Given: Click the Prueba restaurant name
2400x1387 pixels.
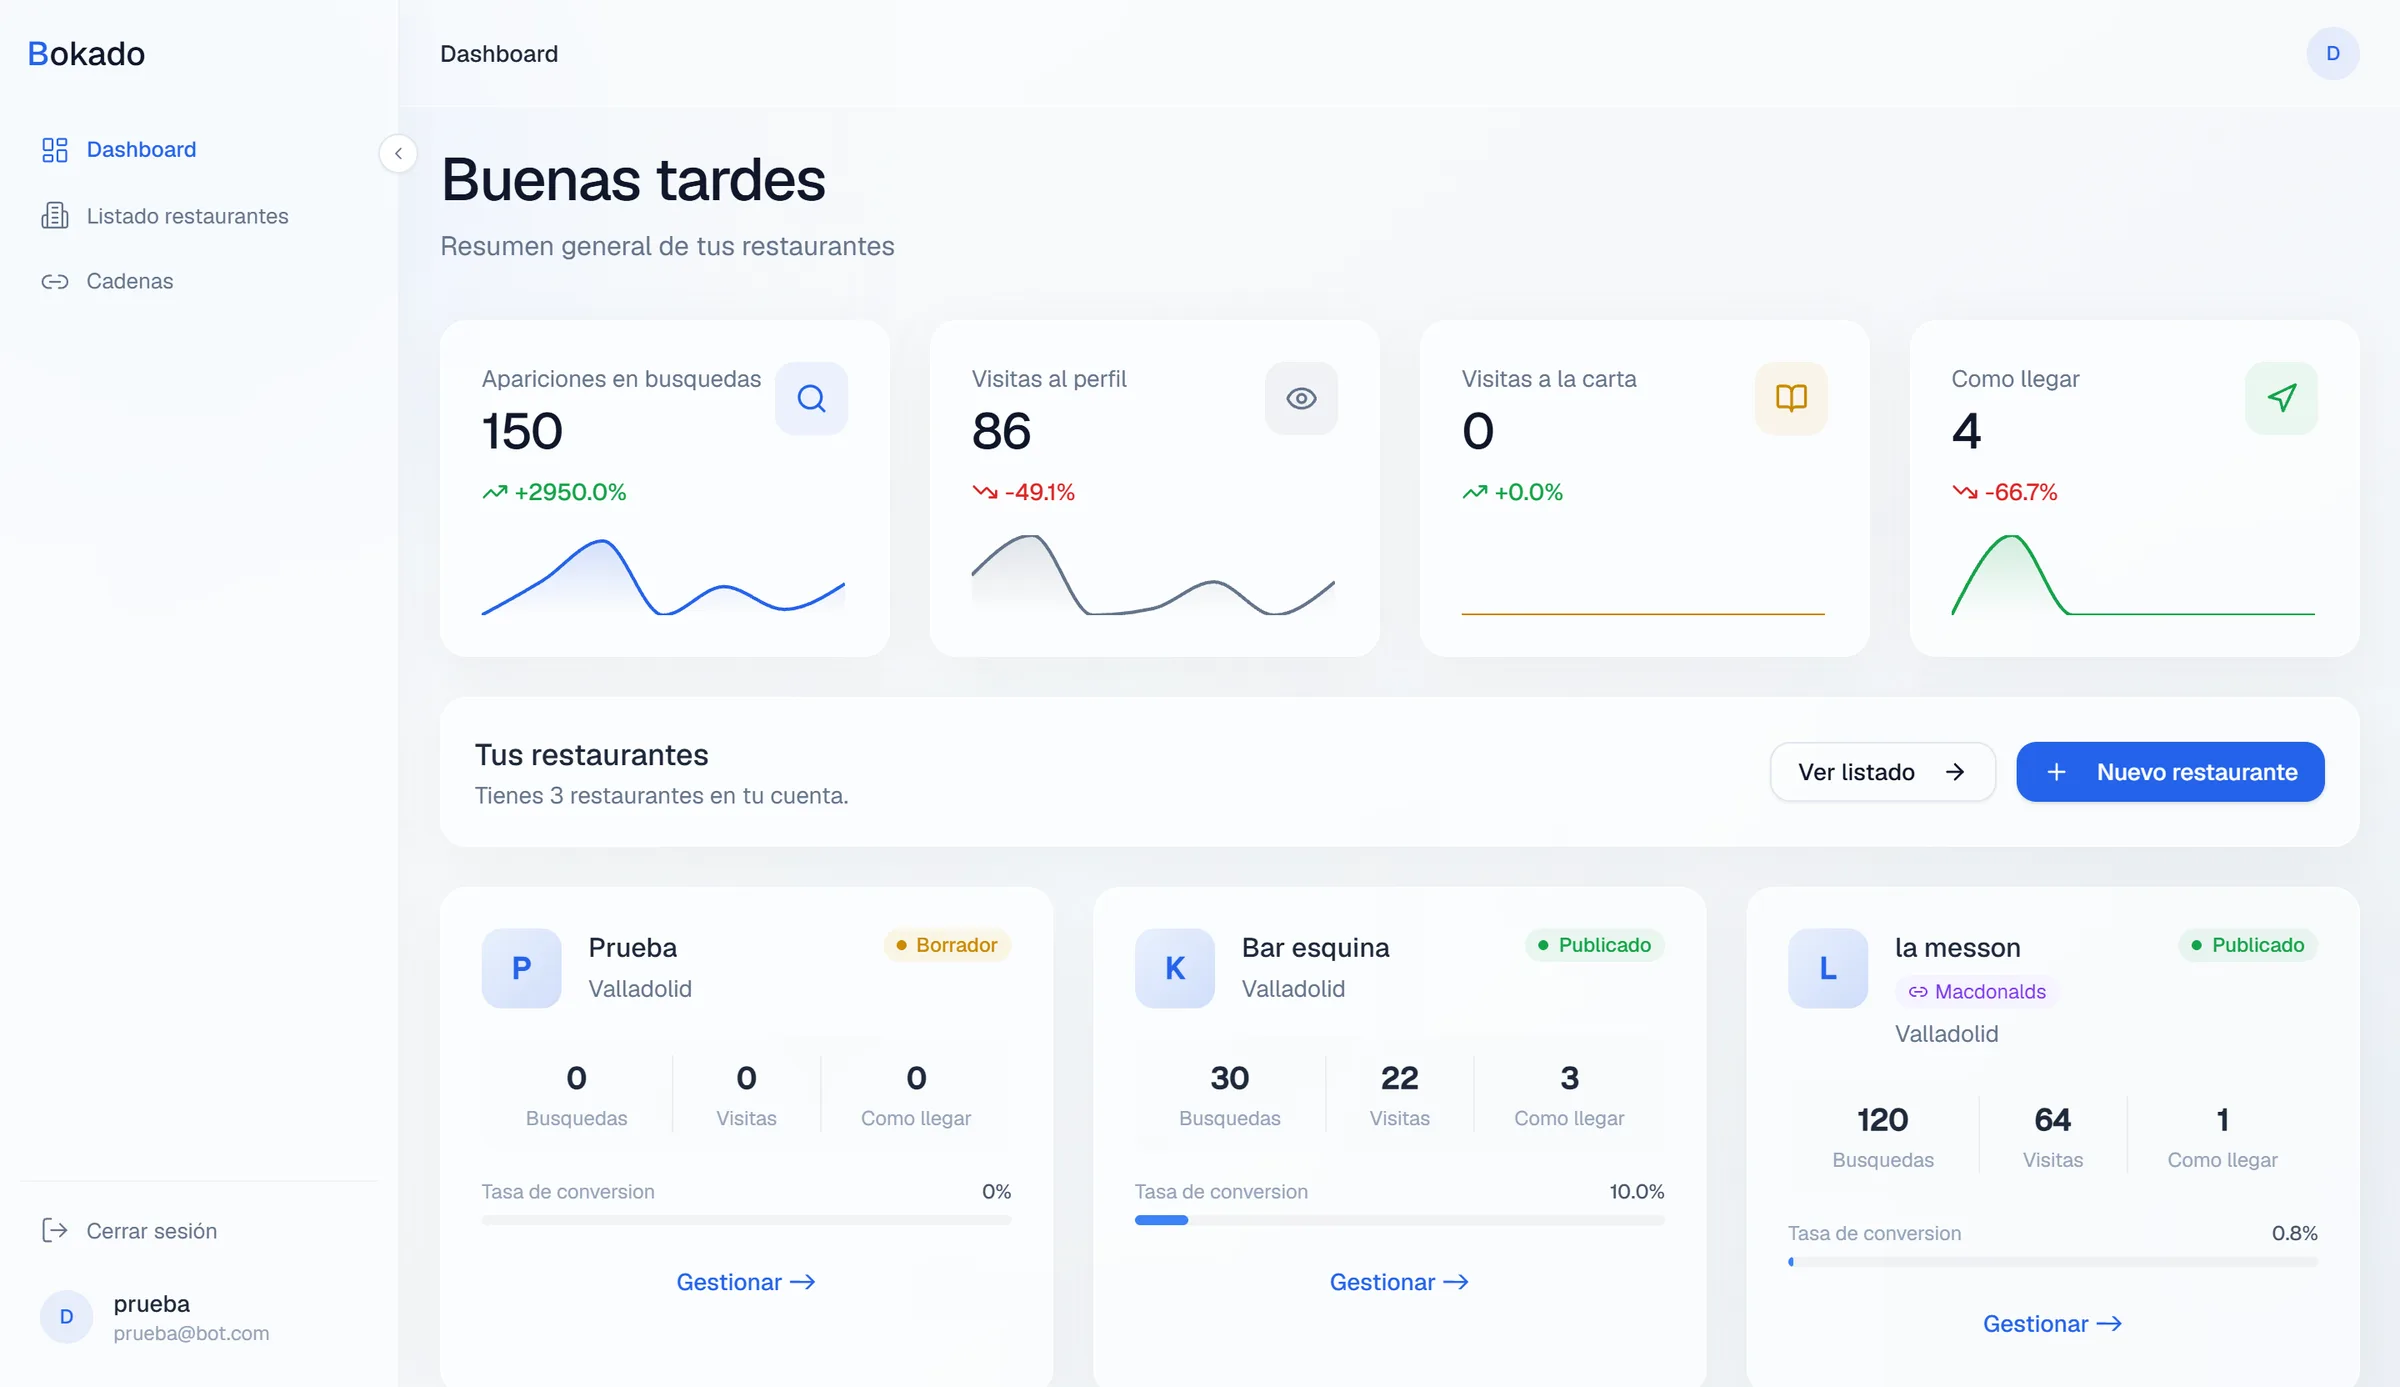Looking at the screenshot, I should [x=632, y=947].
